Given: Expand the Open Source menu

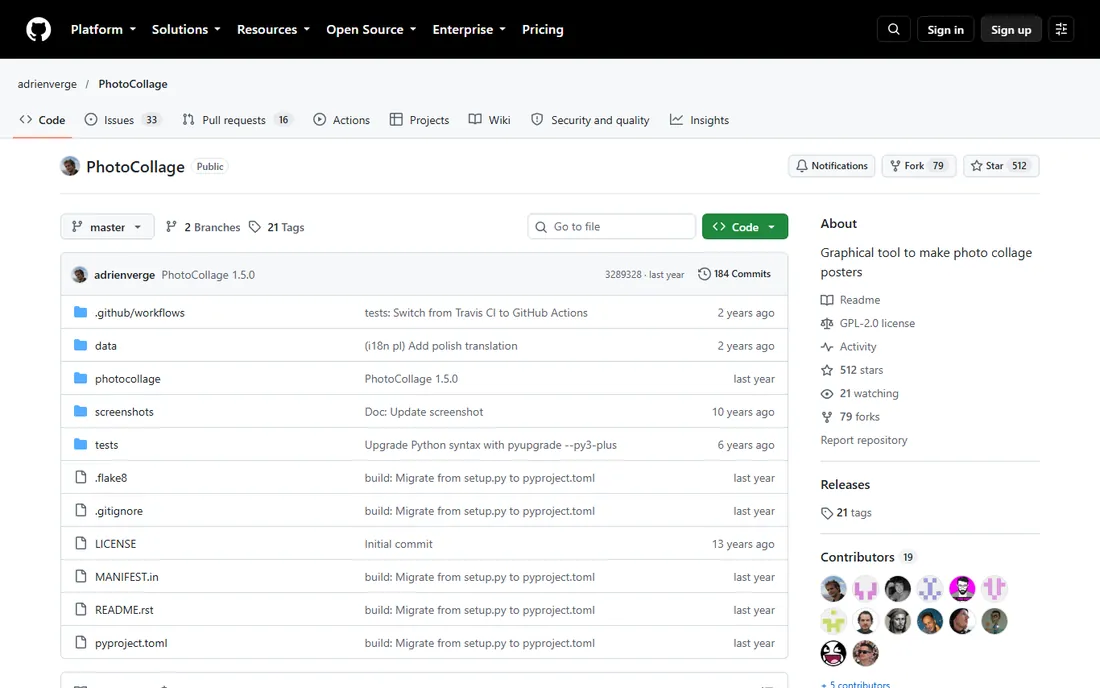Looking at the screenshot, I should 371,29.
